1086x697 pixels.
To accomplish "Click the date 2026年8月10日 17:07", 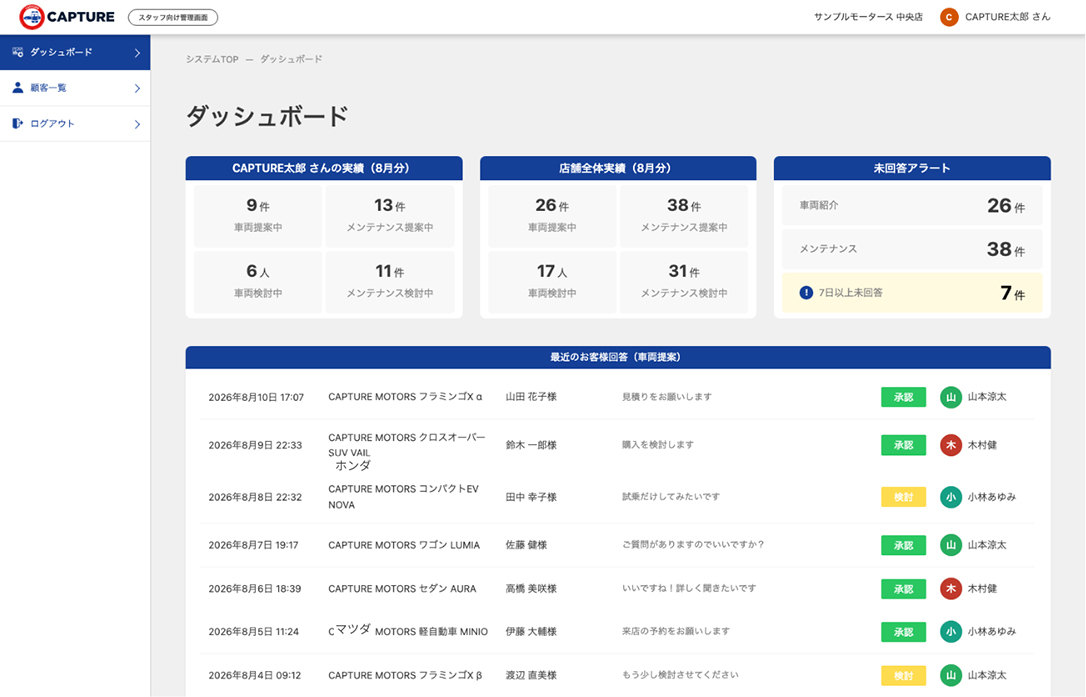I will (x=256, y=398).
